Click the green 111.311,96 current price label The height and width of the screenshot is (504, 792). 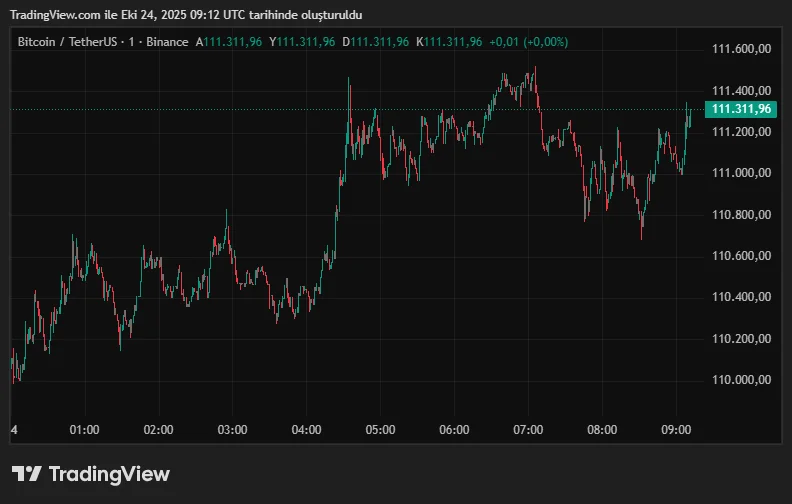[x=741, y=109]
